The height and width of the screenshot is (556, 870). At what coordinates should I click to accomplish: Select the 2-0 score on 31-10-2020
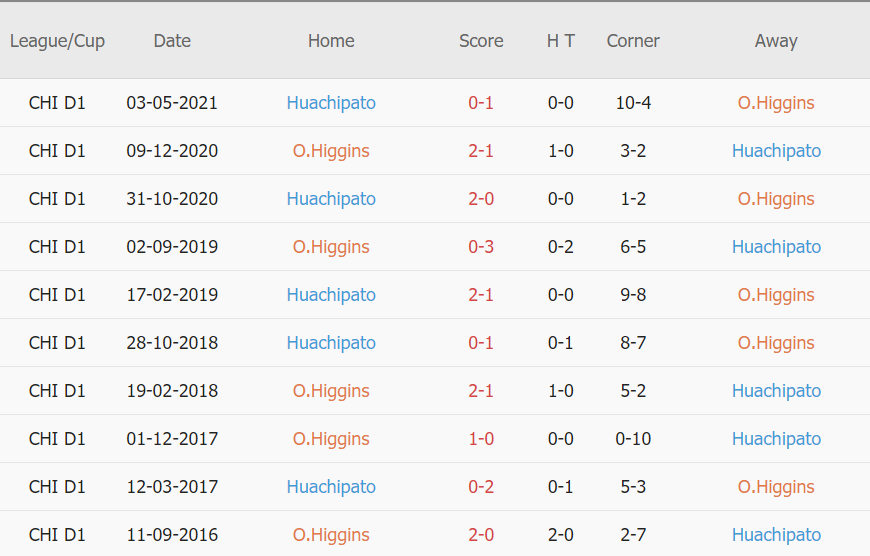(481, 199)
